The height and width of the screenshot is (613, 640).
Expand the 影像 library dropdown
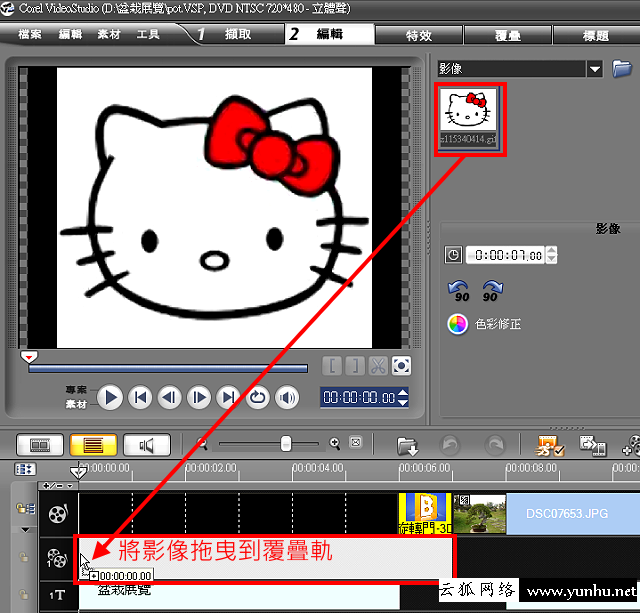coord(595,69)
